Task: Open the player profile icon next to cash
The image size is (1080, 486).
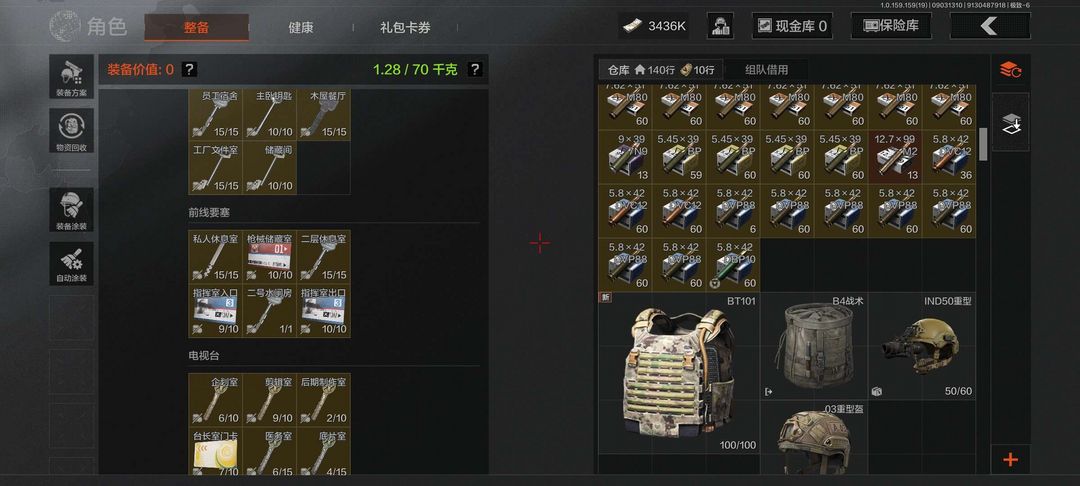Action: click(x=720, y=26)
